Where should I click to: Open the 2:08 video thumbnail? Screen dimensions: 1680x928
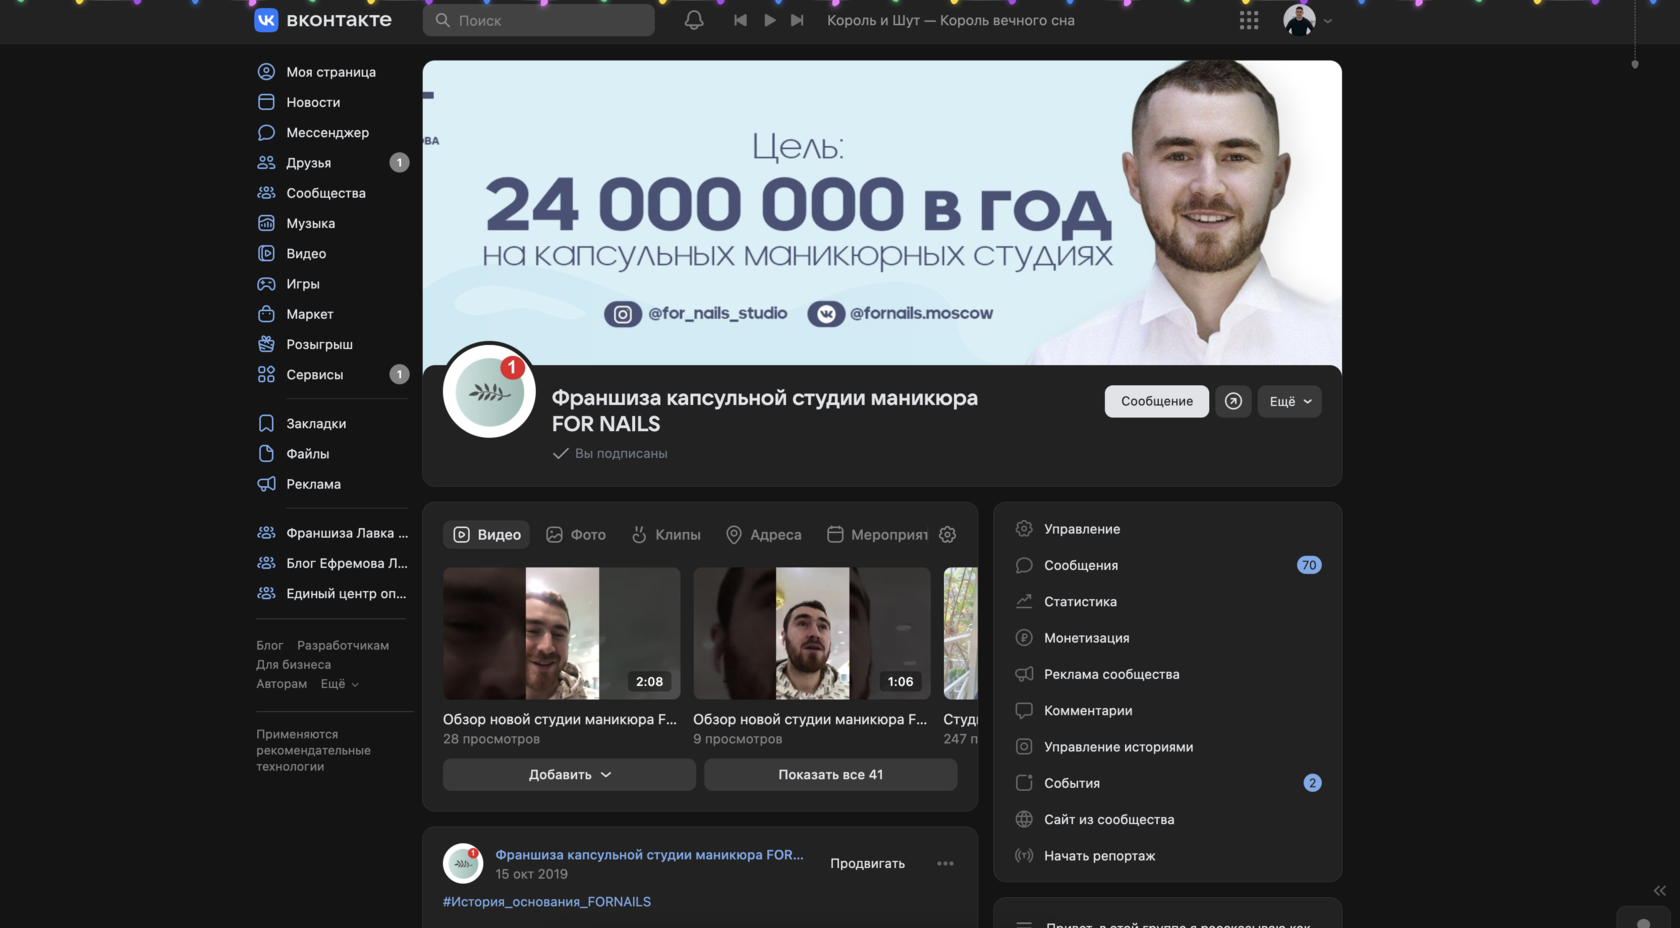coord(561,633)
